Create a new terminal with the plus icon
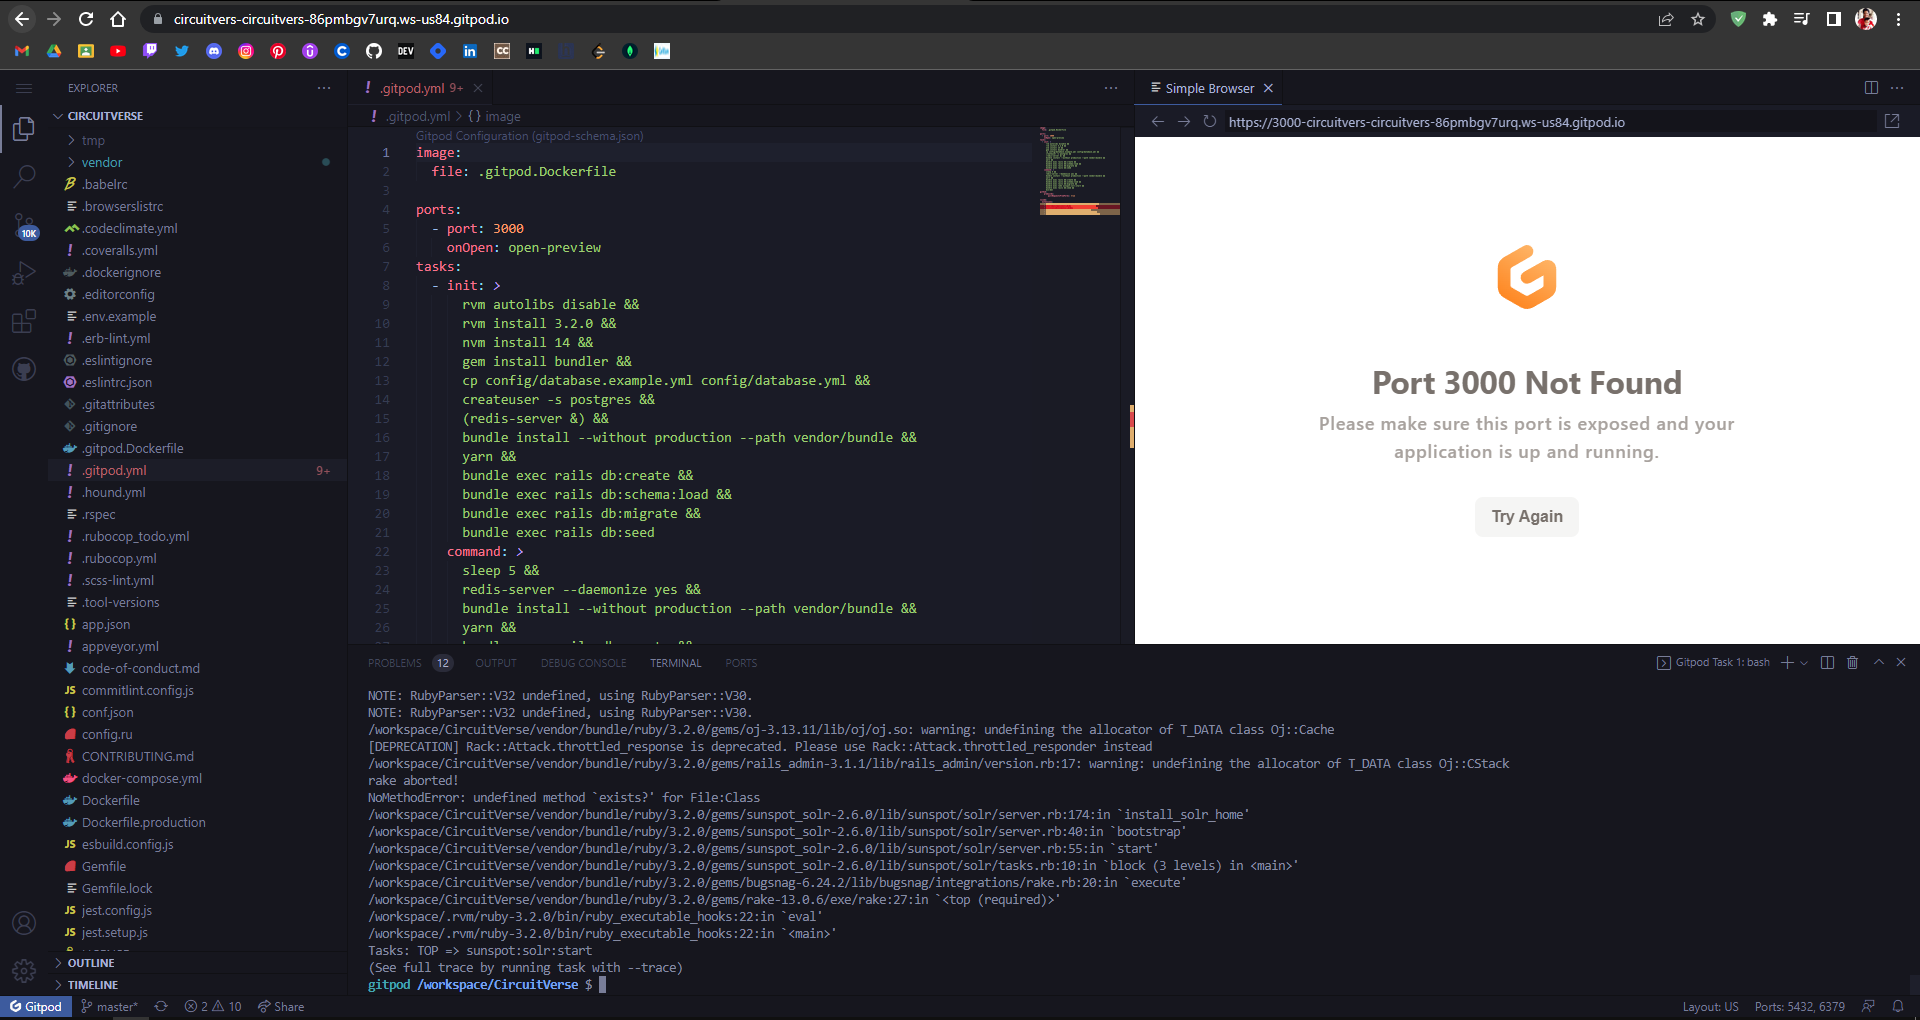This screenshot has width=1920, height=1020. click(x=1787, y=662)
